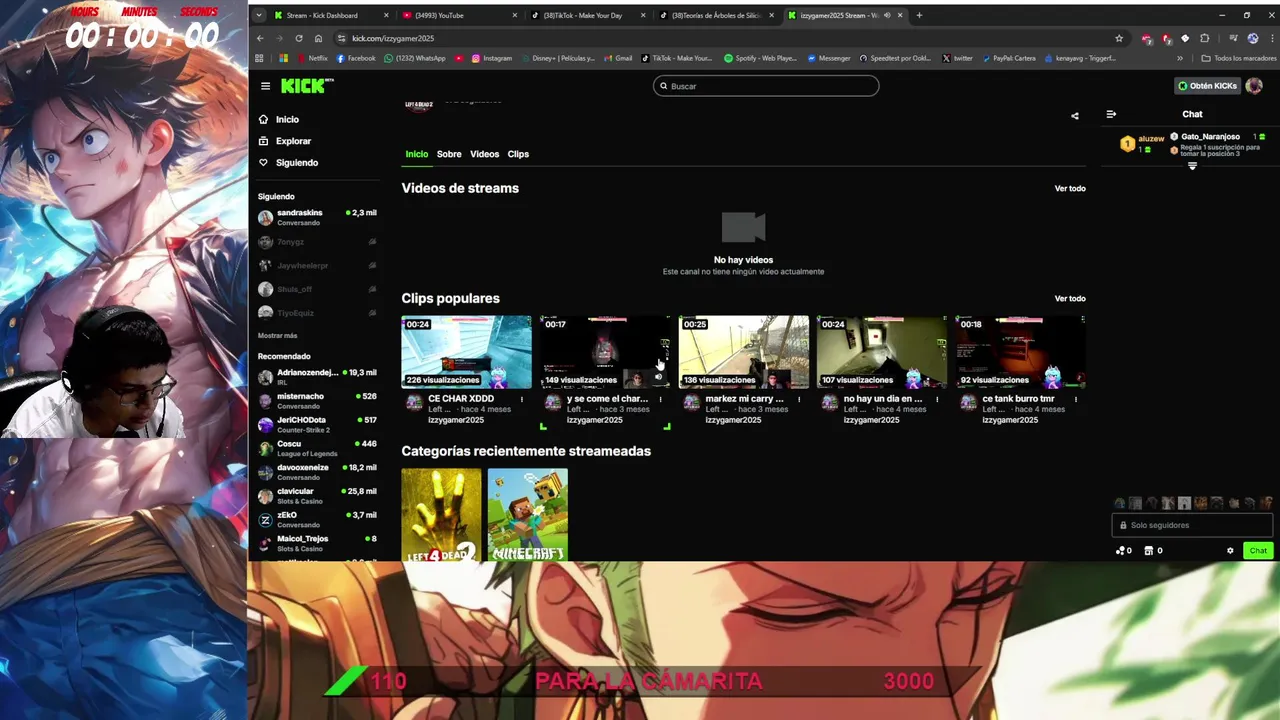
Task: Expand the chat leaderboard arrow
Action: pyautogui.click(x=1192, y=166)
